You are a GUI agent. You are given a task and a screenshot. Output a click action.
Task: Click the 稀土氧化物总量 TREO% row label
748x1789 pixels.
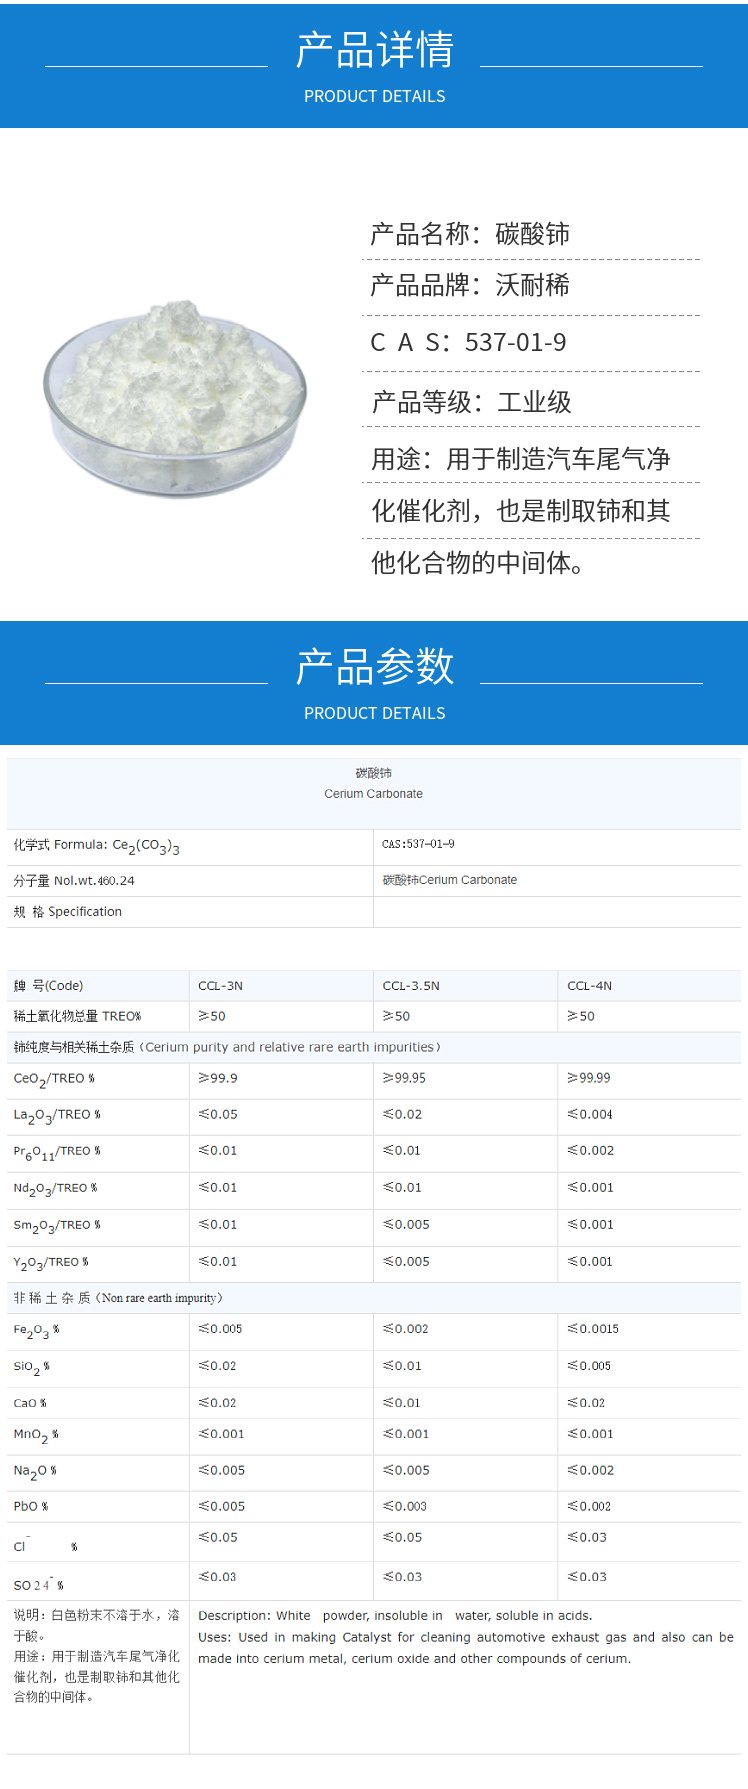click(77, 1016)
